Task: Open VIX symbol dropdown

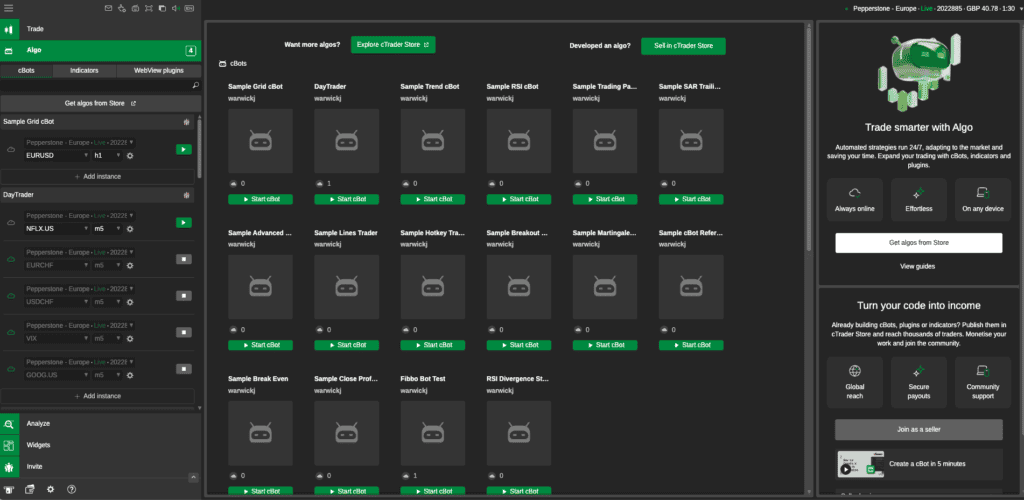Action: pyautogui.click(x=57, y=339)
